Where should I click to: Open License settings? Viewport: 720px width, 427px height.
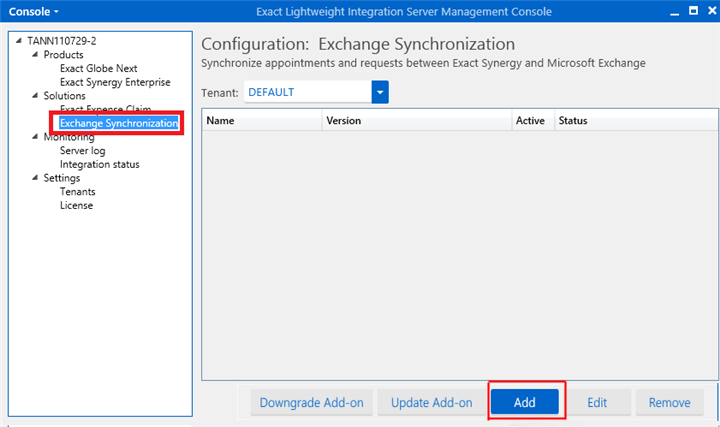[x=76, y=205]
